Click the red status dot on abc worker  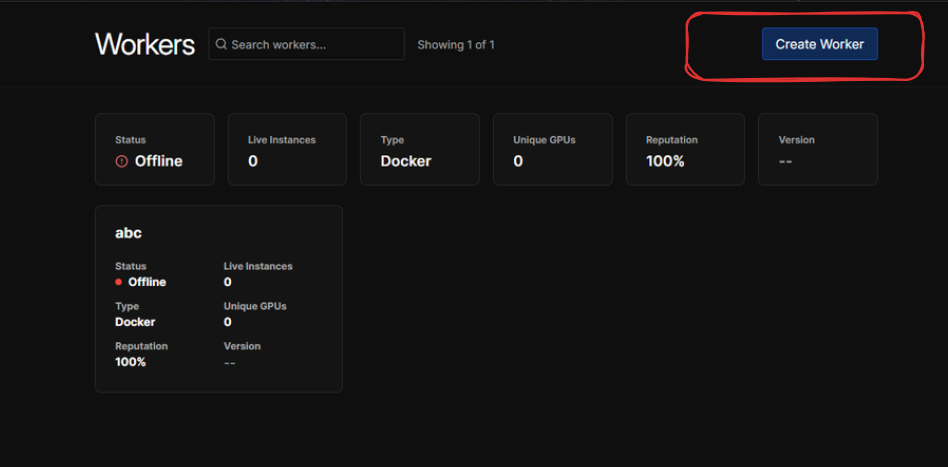point(118,282)
